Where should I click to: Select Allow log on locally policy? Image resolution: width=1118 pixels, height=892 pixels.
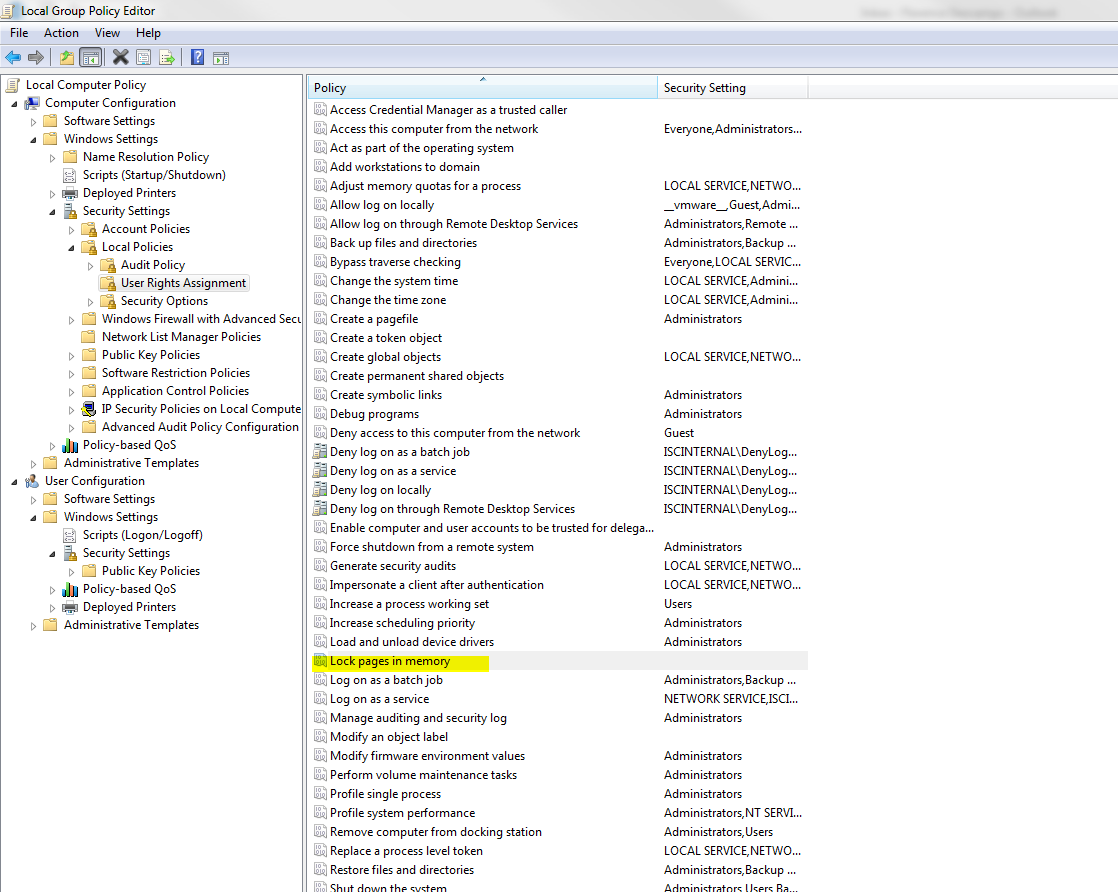pos(382,205)
